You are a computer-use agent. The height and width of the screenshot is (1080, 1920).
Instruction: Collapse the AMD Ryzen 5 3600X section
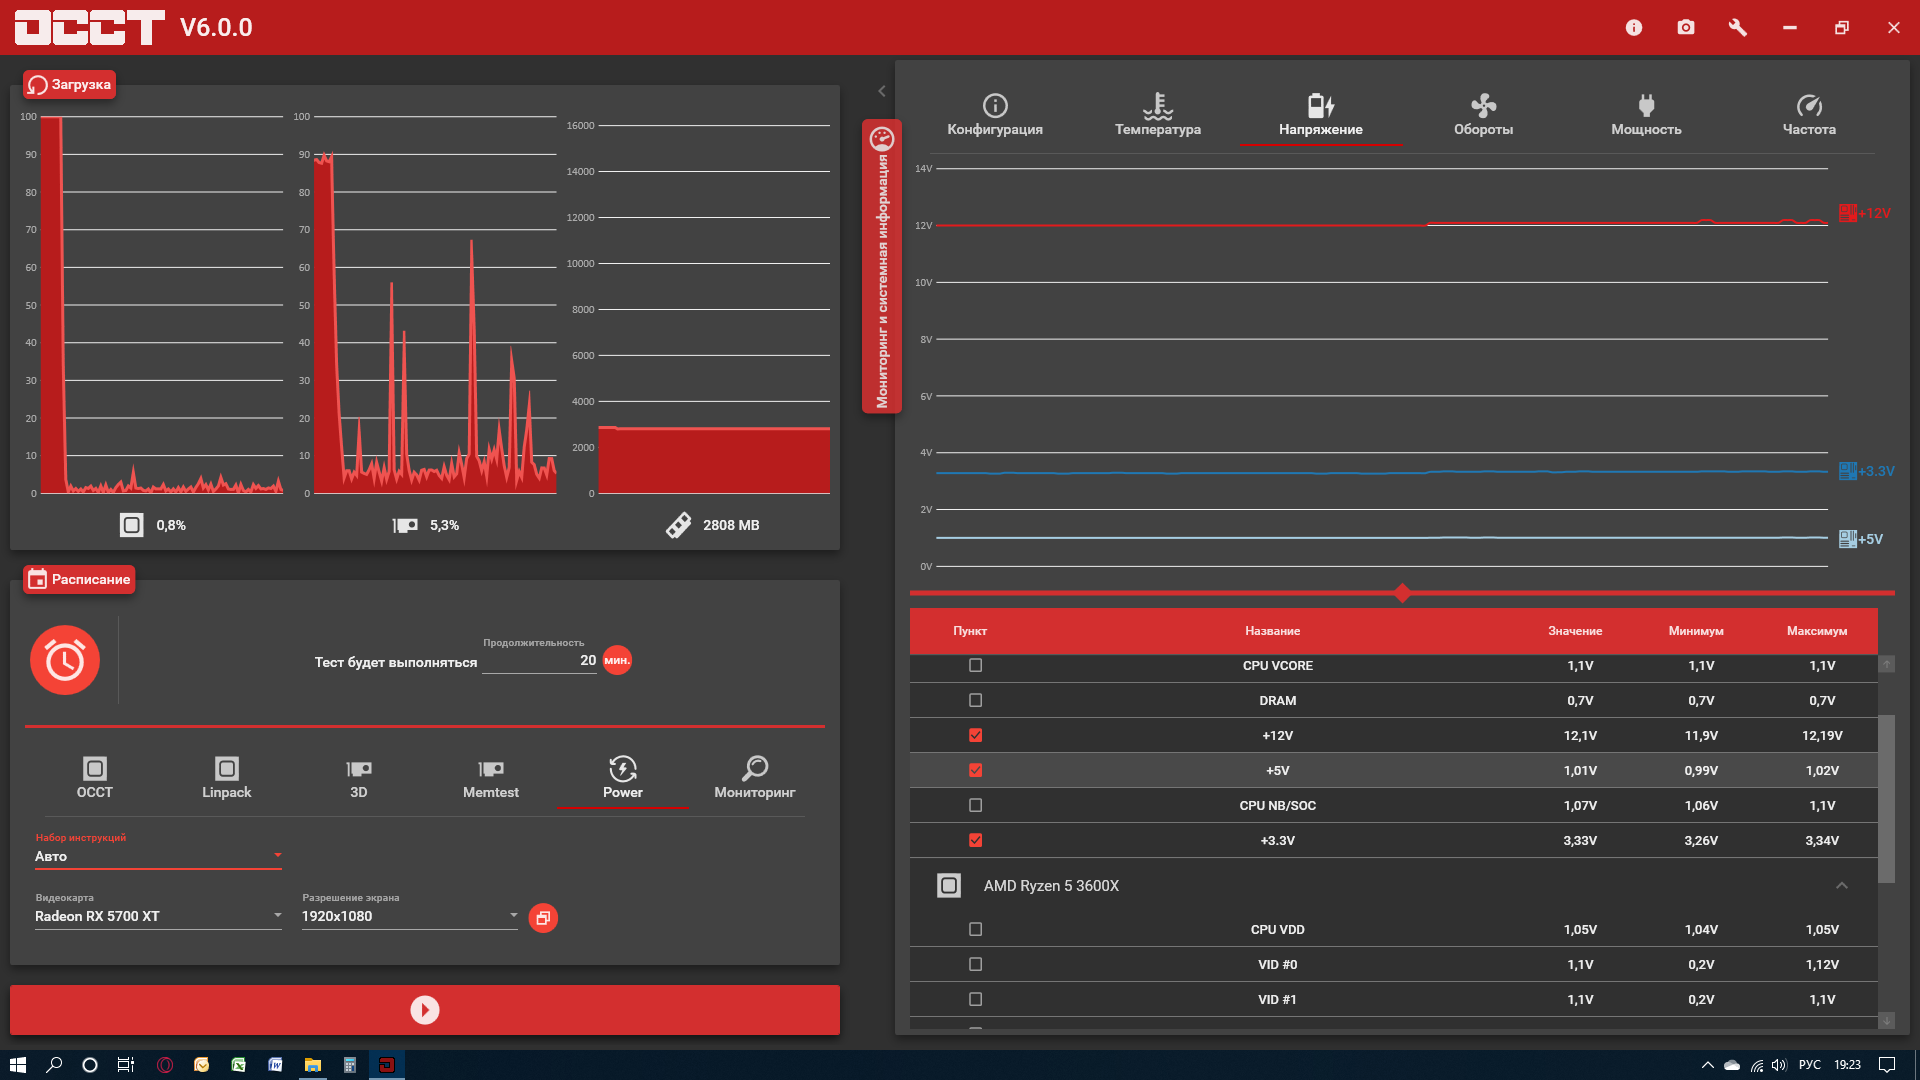tap(1842, 885)
